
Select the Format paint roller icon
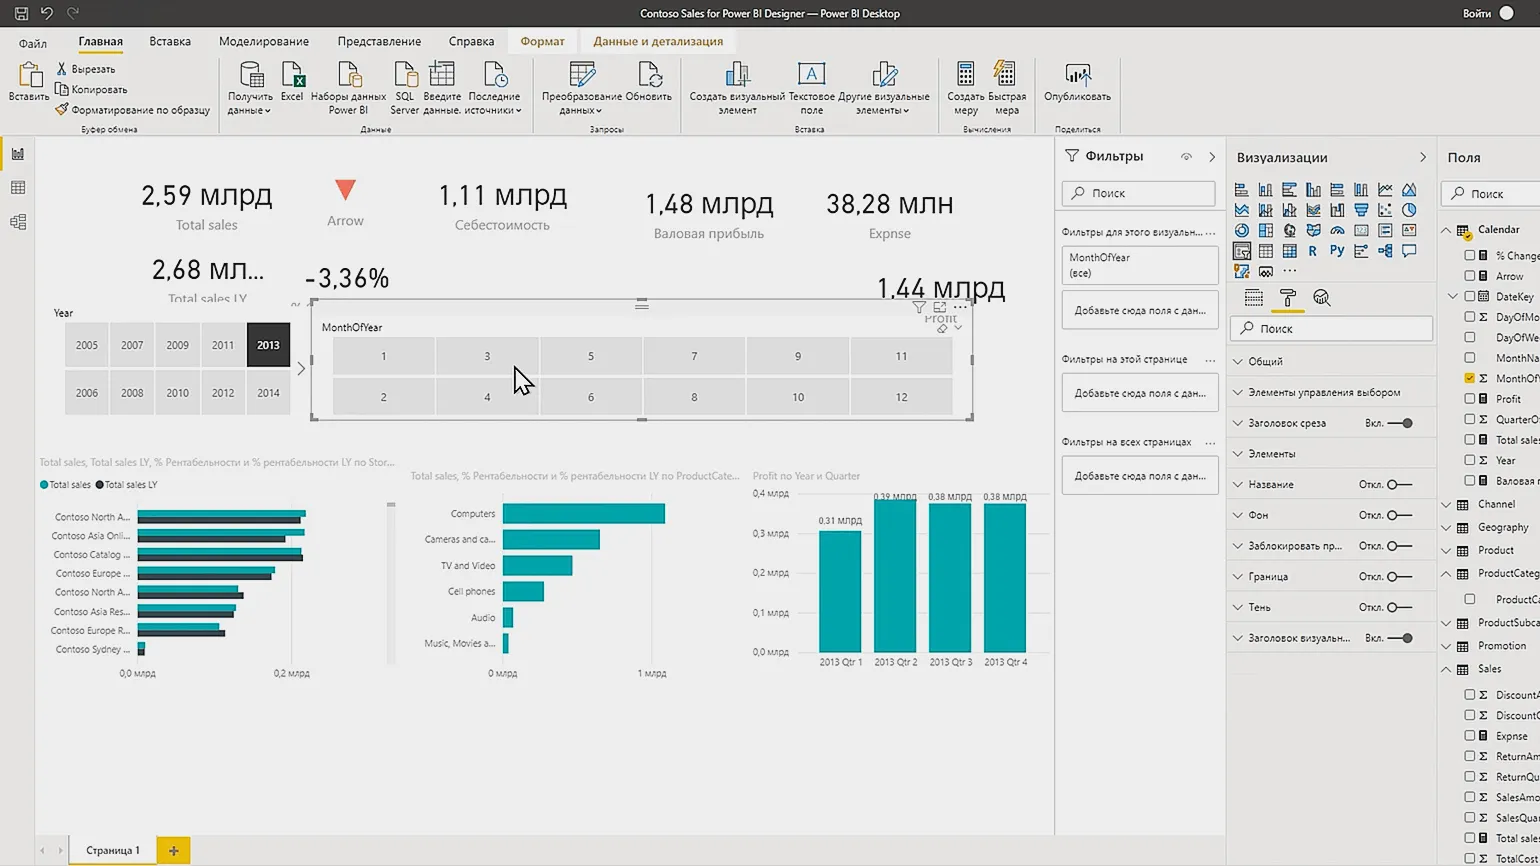click(x=1288, y=298)
